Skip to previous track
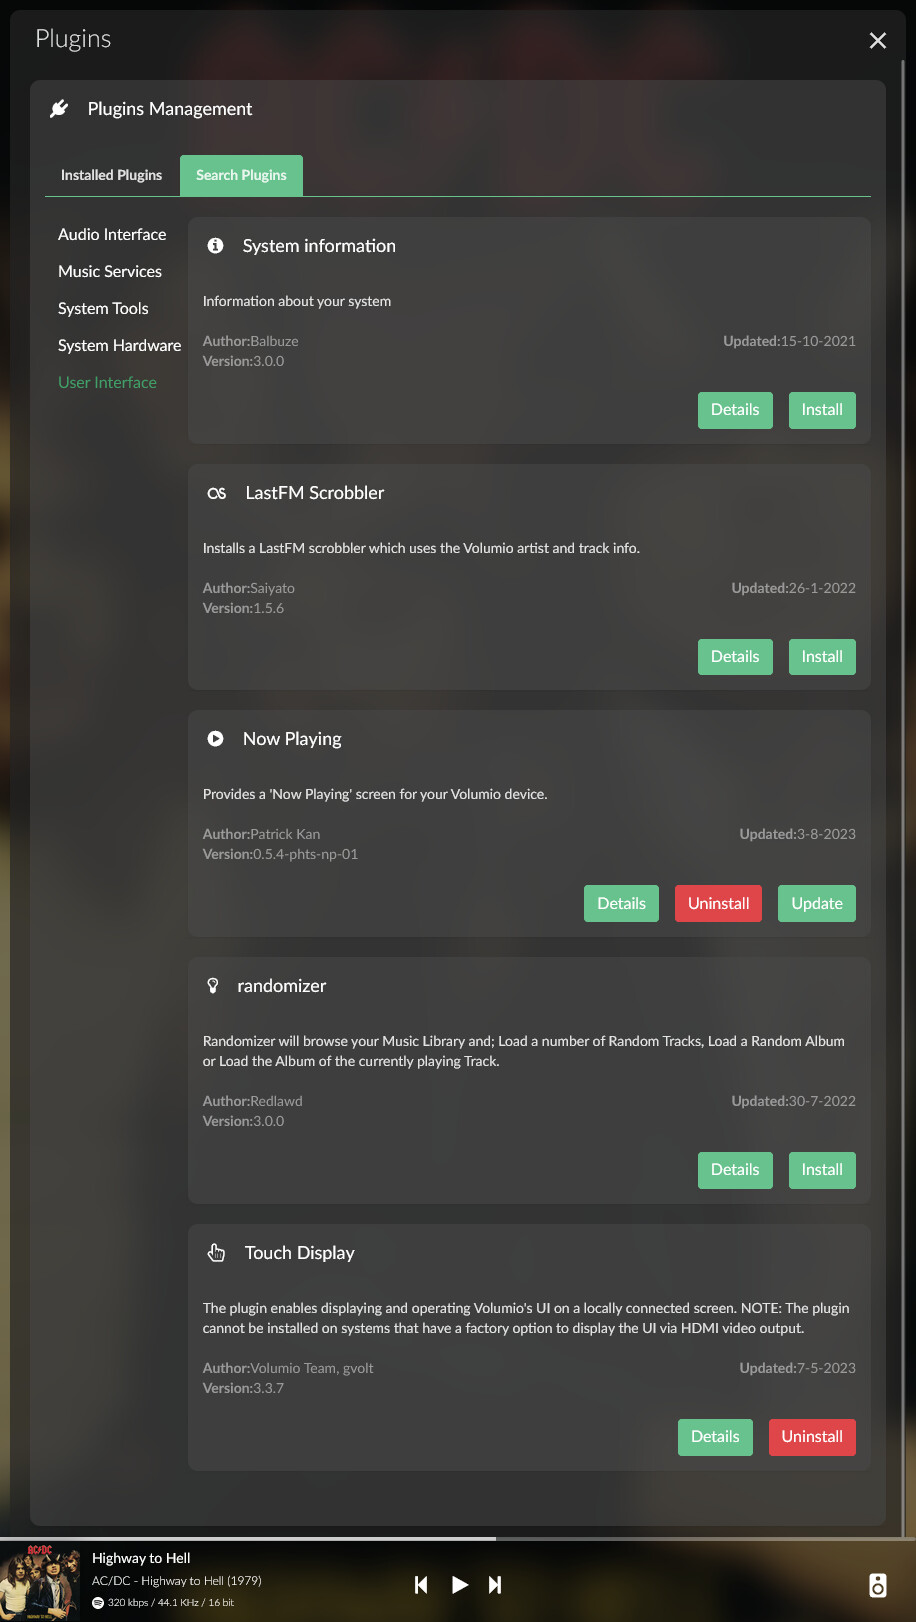The height and width of the screenshot is (1622, 916). tap(421, 1584)
